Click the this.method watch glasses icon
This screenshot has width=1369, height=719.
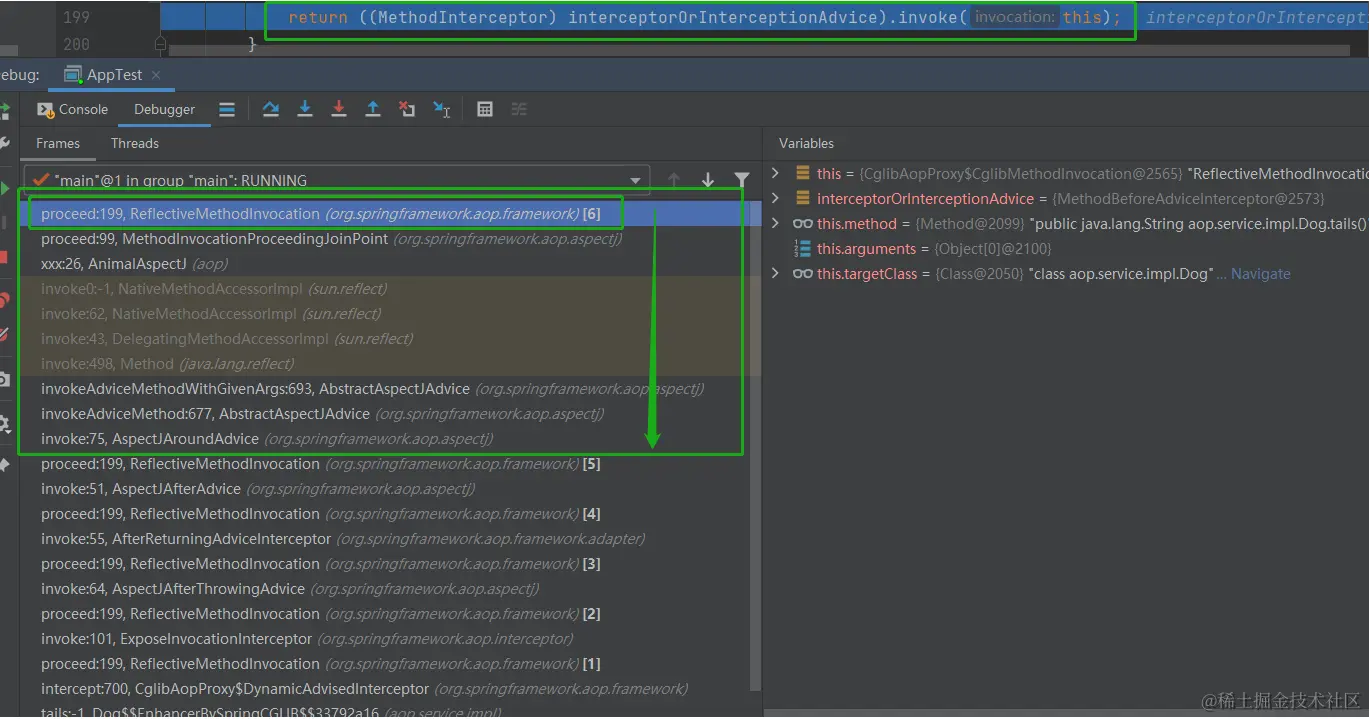click(802, 224)
